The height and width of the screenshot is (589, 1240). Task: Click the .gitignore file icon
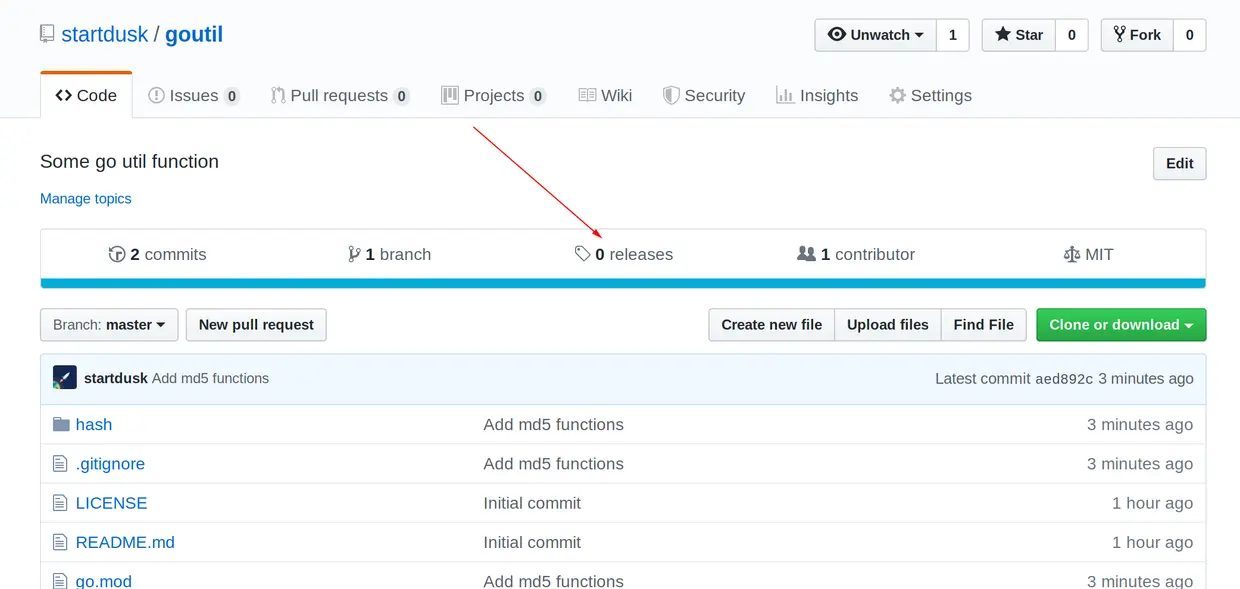pyautogui.click(x=60, y=464)
